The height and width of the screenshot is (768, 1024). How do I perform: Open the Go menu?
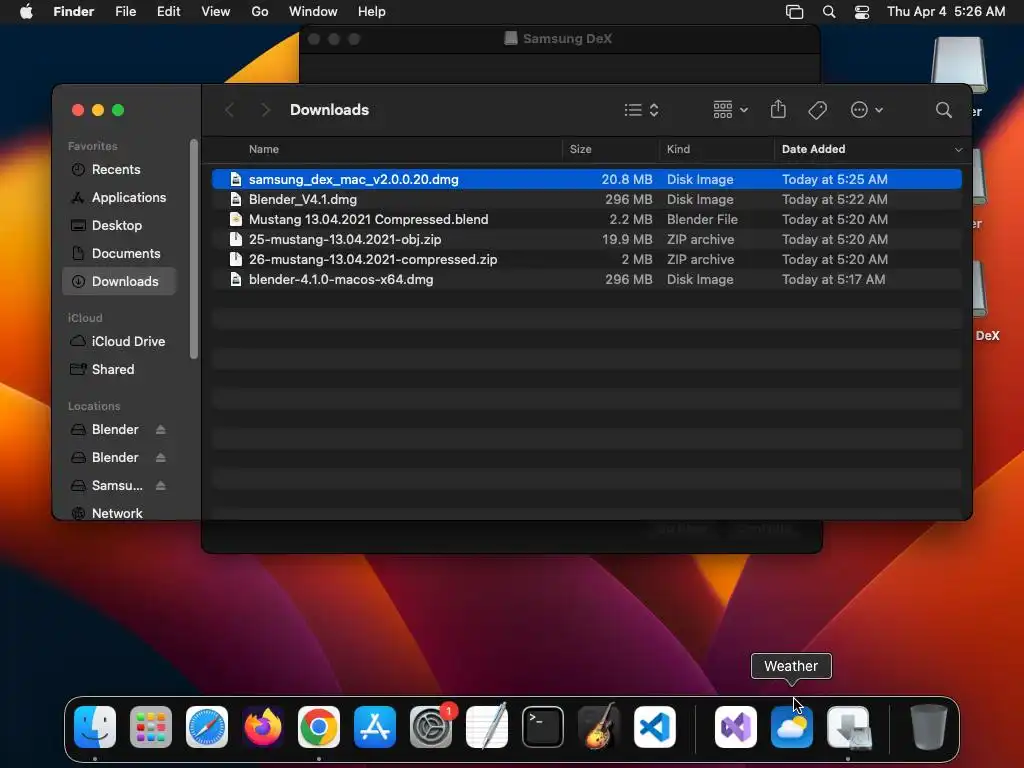pyautogui.click(x=260, y=12)
